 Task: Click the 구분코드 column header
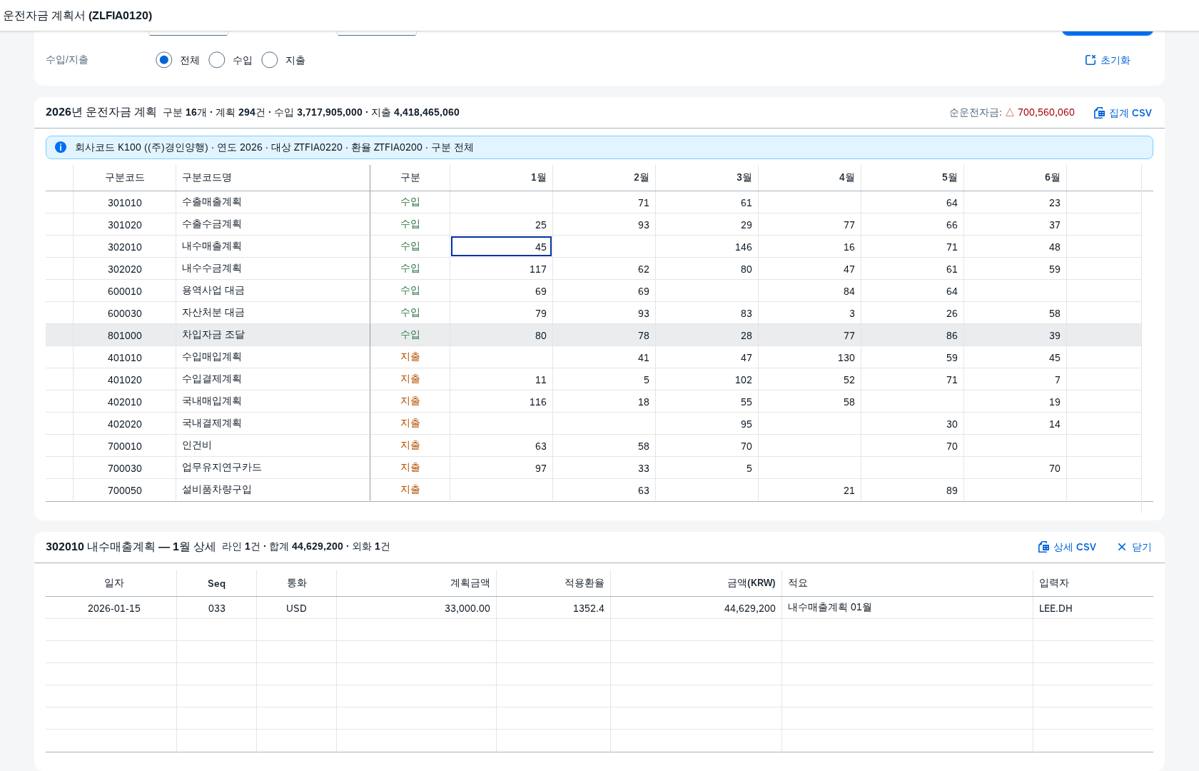125,177
